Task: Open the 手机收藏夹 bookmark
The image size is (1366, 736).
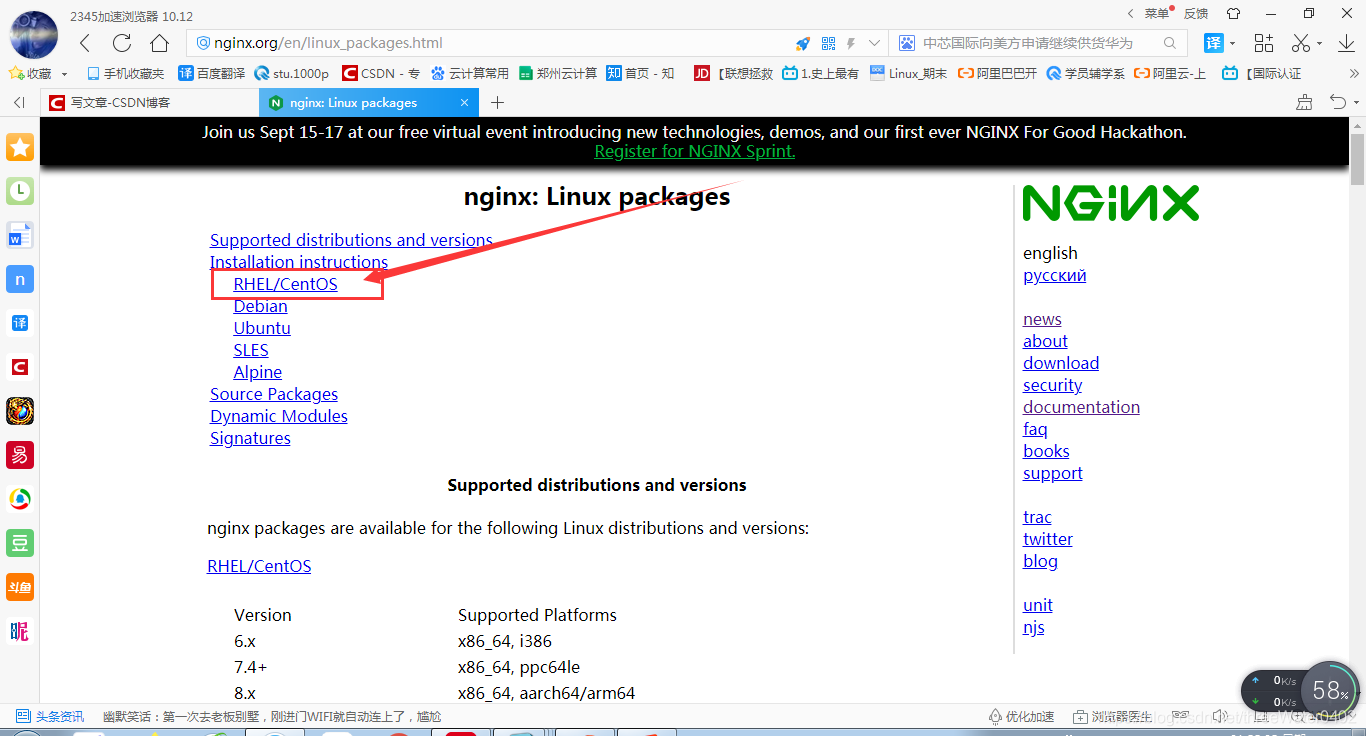Action: (x=126, y=73)
